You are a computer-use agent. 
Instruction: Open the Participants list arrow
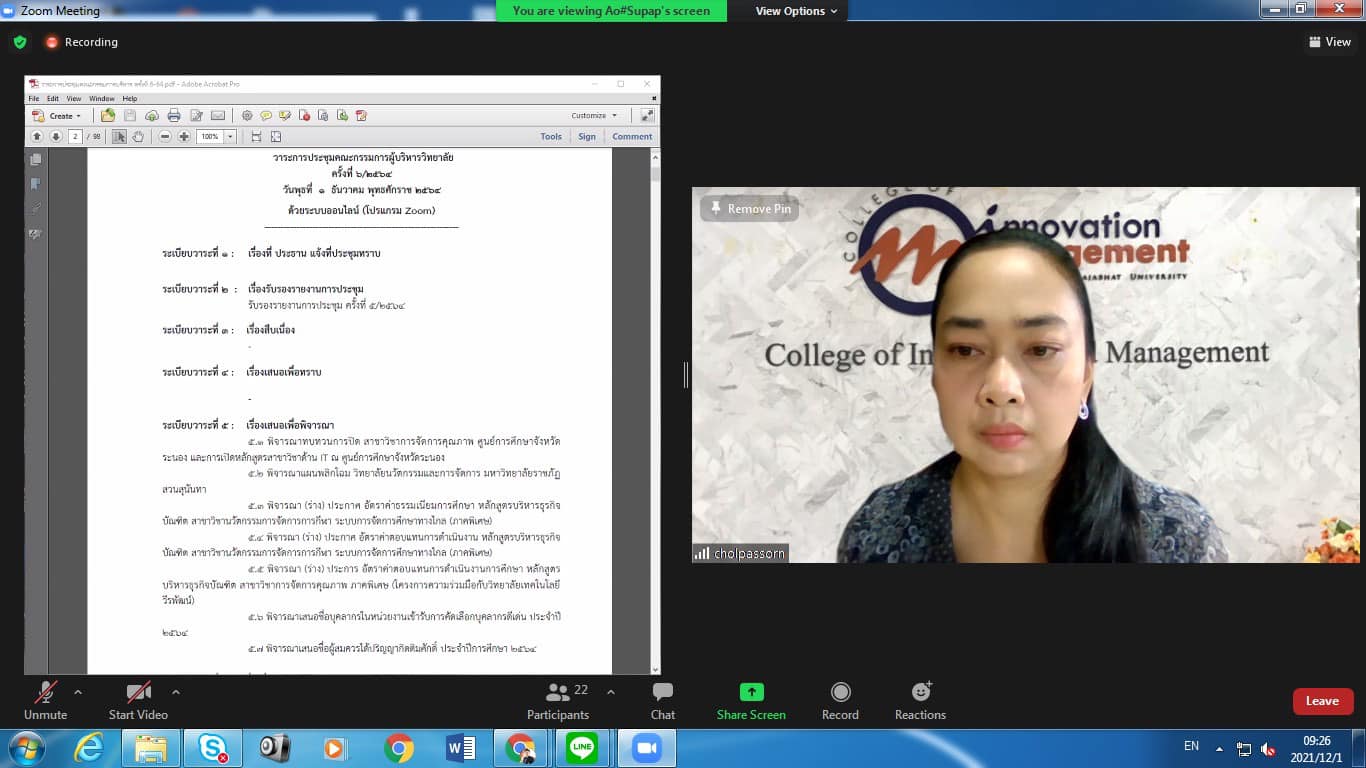610,692
